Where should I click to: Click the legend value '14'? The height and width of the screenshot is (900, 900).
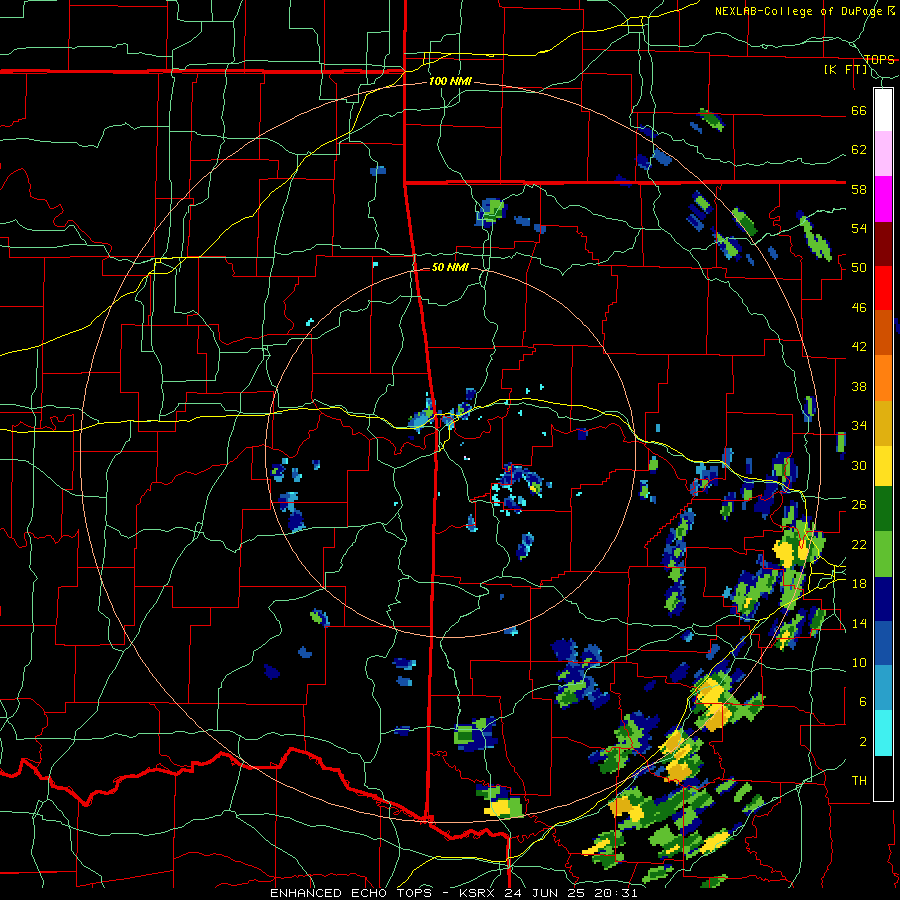coord(859,623)
